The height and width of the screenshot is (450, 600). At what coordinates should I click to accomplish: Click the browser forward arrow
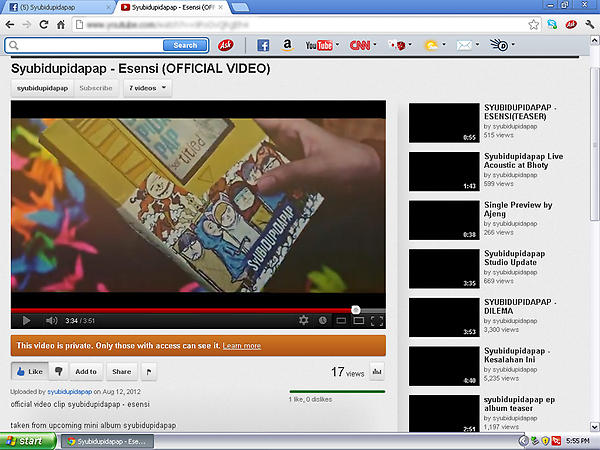27,25
